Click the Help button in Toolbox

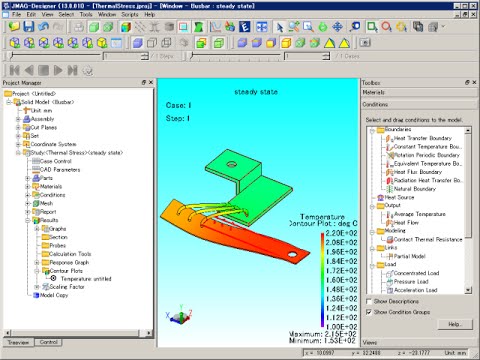point(455,324)
